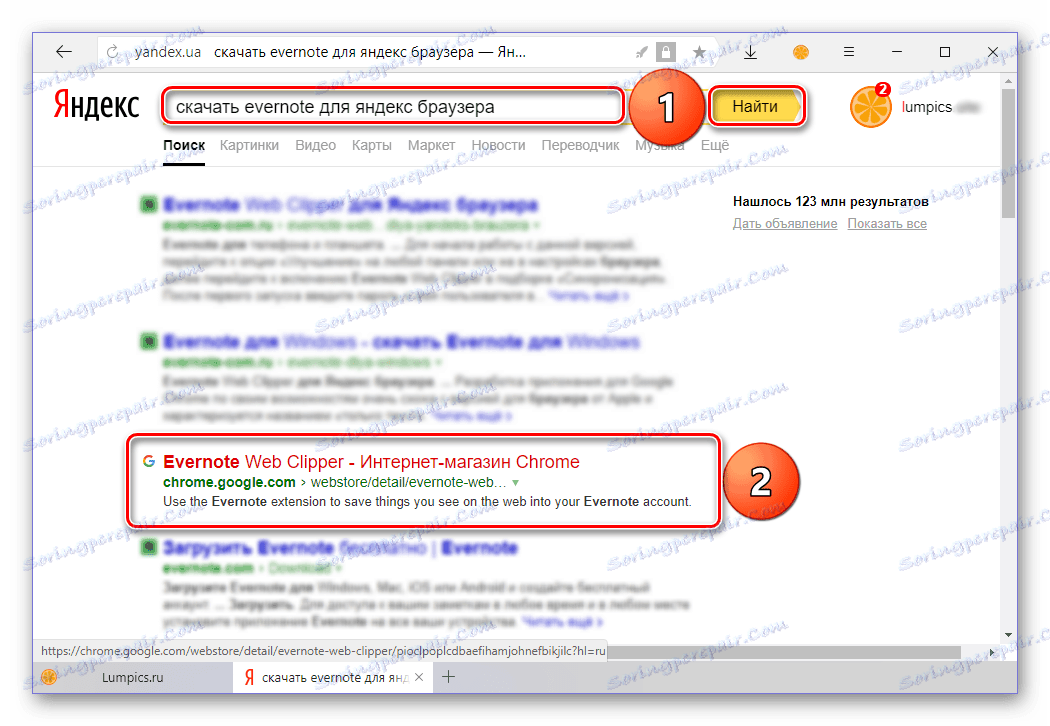Open the turbo mode rocket icon
The image size is (1050, 726).
[x=641, y=52]
